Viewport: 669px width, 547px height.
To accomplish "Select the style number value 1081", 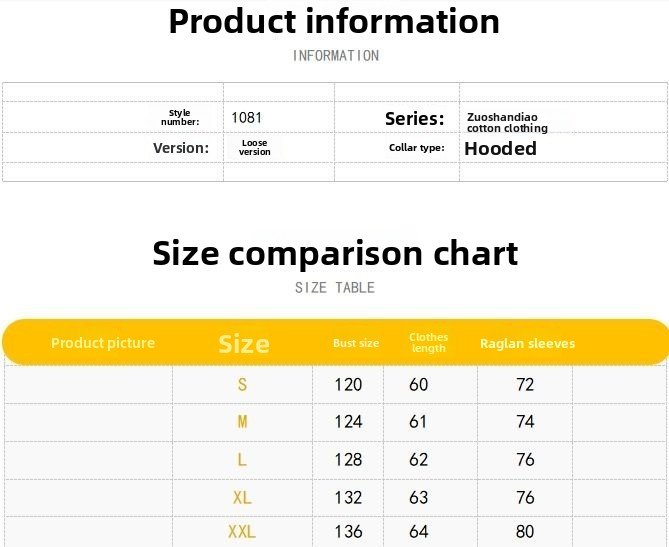I will coord(247,118).
